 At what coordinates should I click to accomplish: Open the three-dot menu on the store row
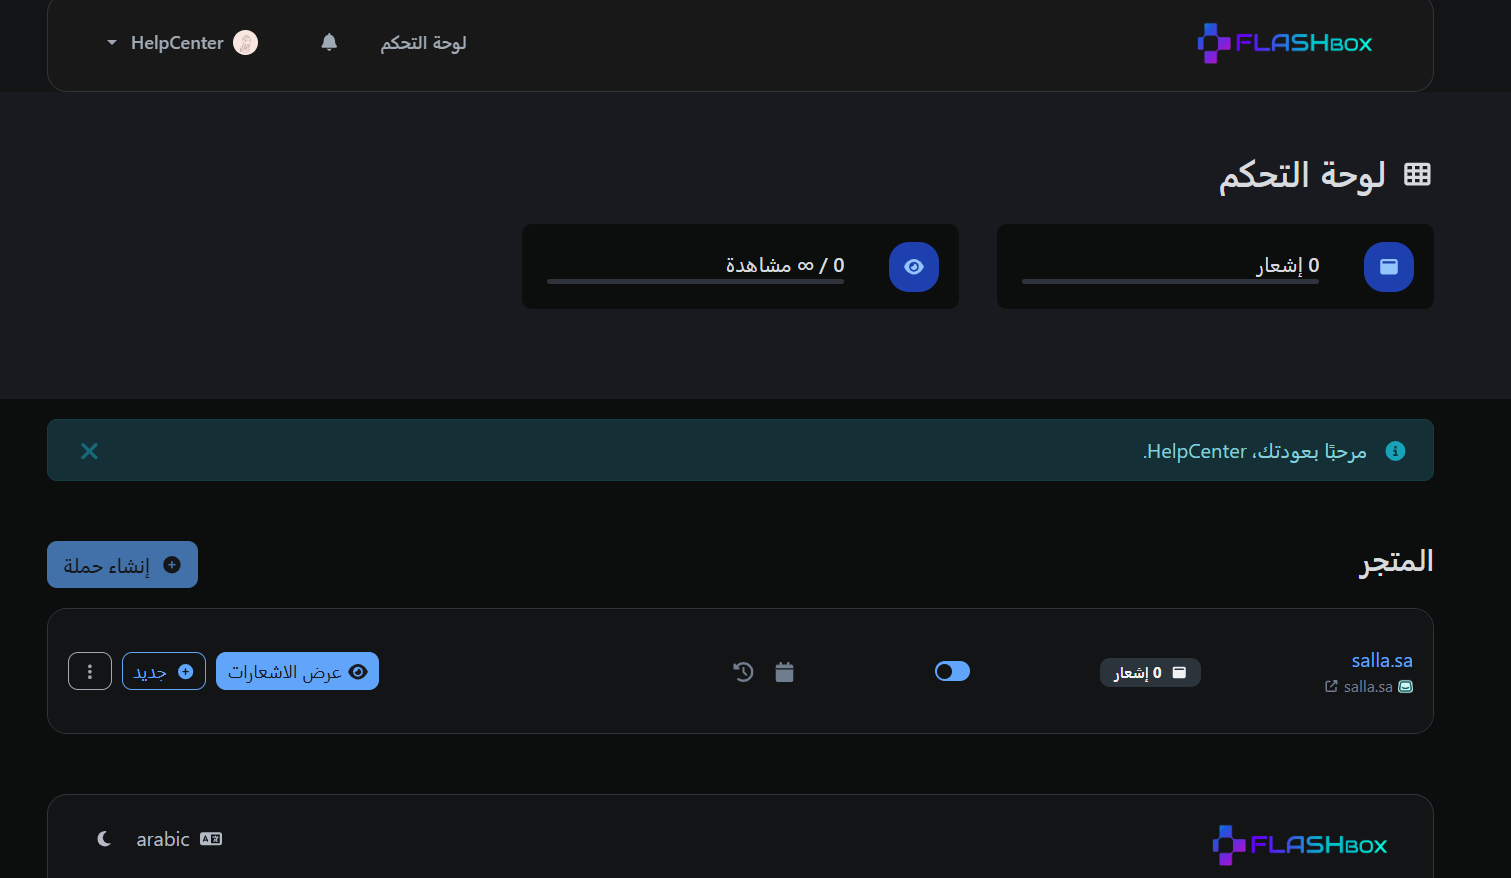pyautogui.click(x=90, y=671)
